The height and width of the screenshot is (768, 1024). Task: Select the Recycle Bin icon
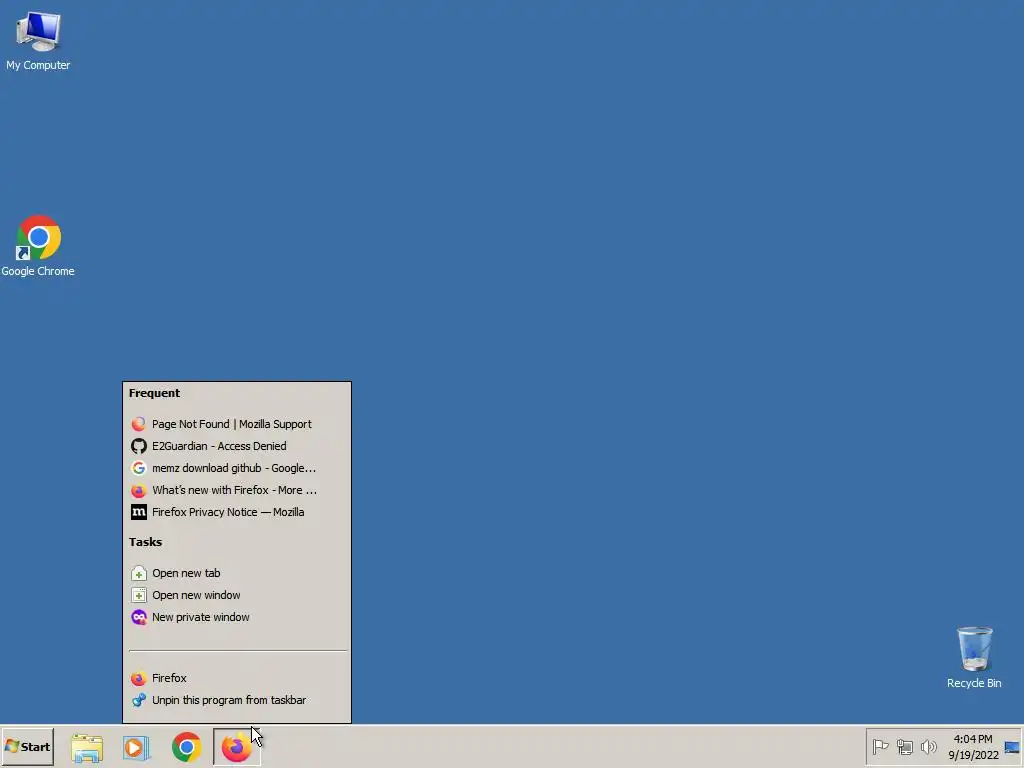tap(974, 658)
